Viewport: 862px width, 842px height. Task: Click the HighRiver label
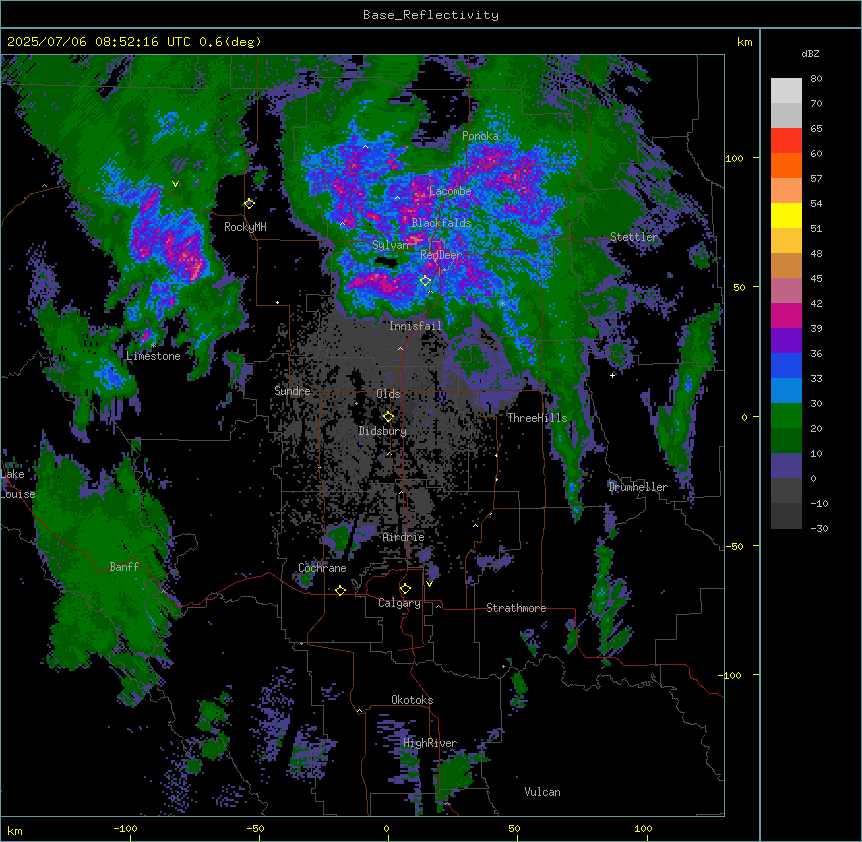tap(430, 744)
